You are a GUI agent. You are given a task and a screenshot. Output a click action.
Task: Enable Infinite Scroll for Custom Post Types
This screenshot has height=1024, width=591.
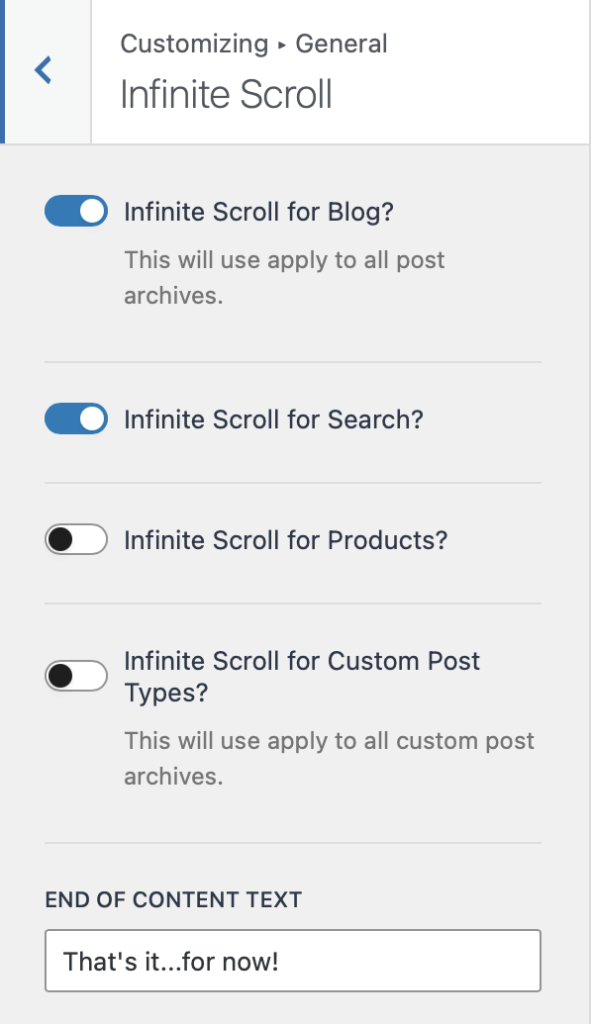pos(75,676)
